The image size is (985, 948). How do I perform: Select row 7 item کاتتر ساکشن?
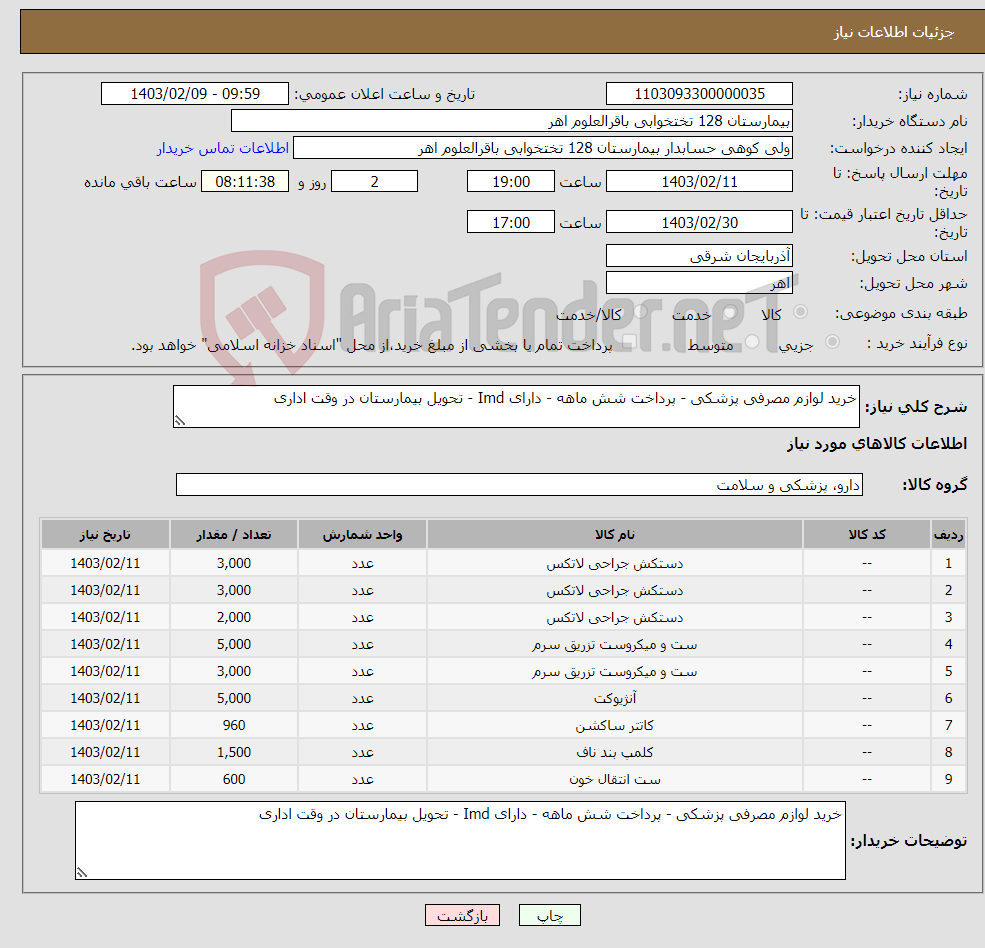coord(615,726)
